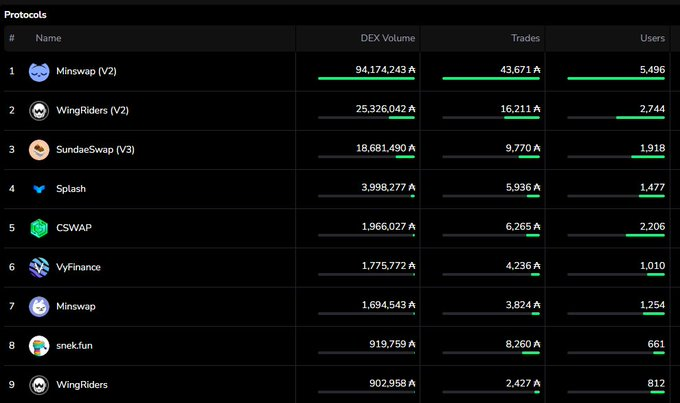Click Minswap (V2) DEX volume progress bar
Viewport: 680px width, 403px height.
(x=366, y=79)
